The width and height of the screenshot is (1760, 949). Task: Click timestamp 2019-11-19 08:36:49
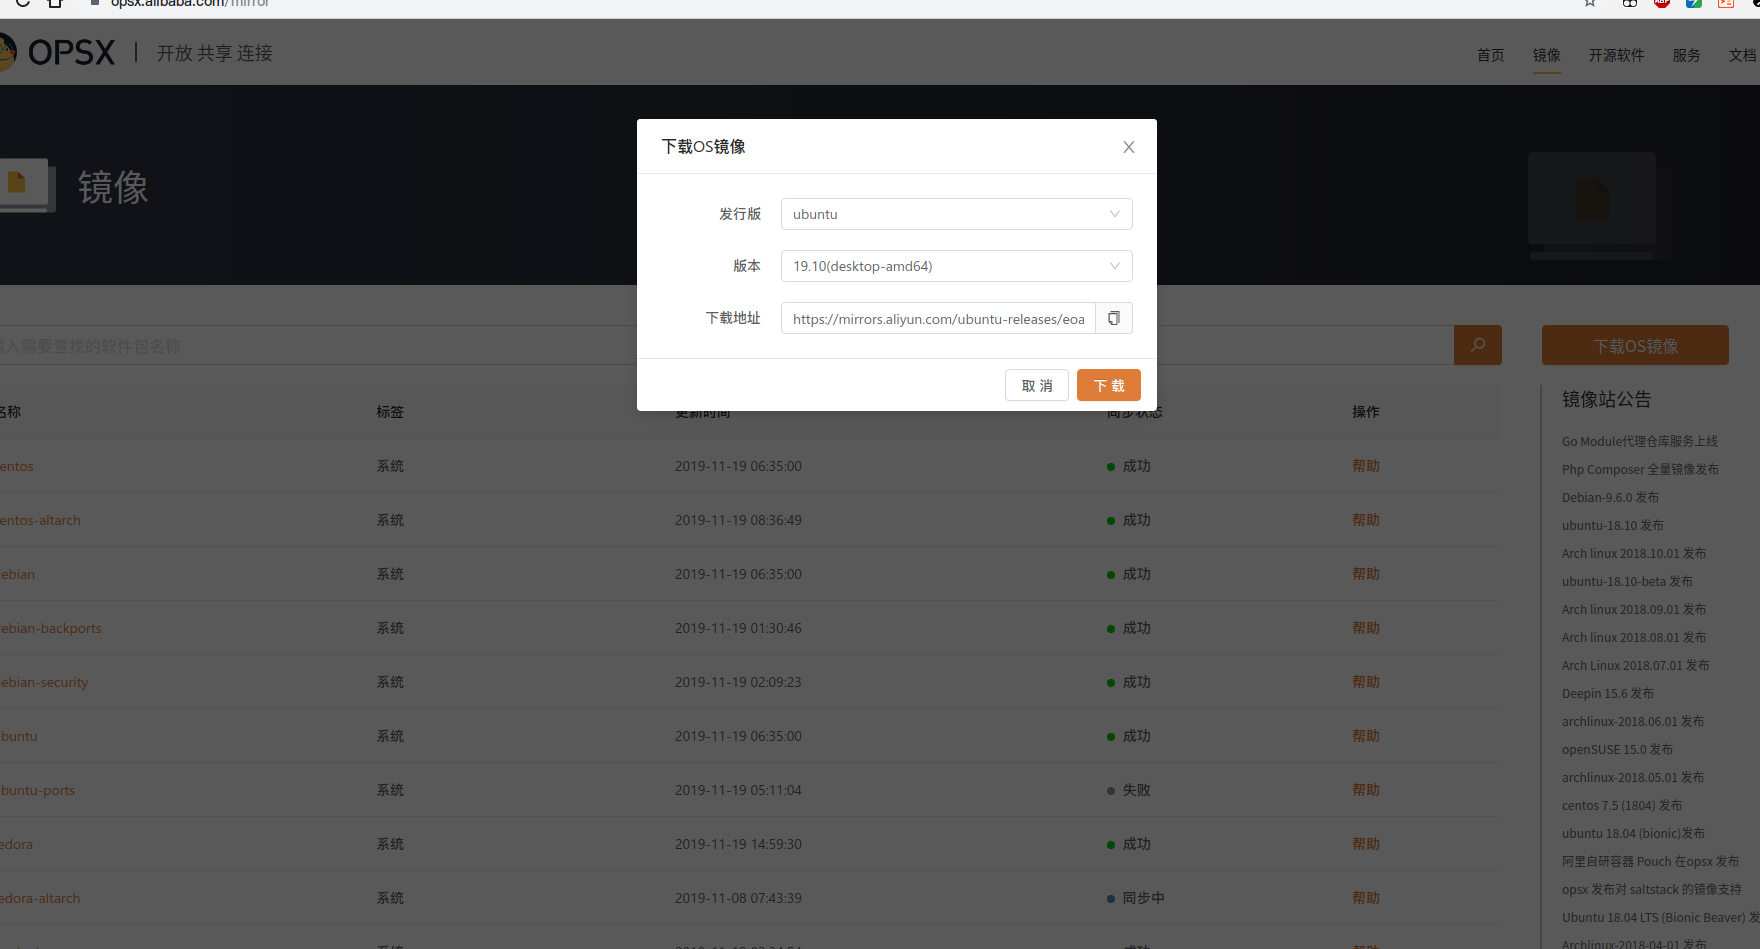738,520
